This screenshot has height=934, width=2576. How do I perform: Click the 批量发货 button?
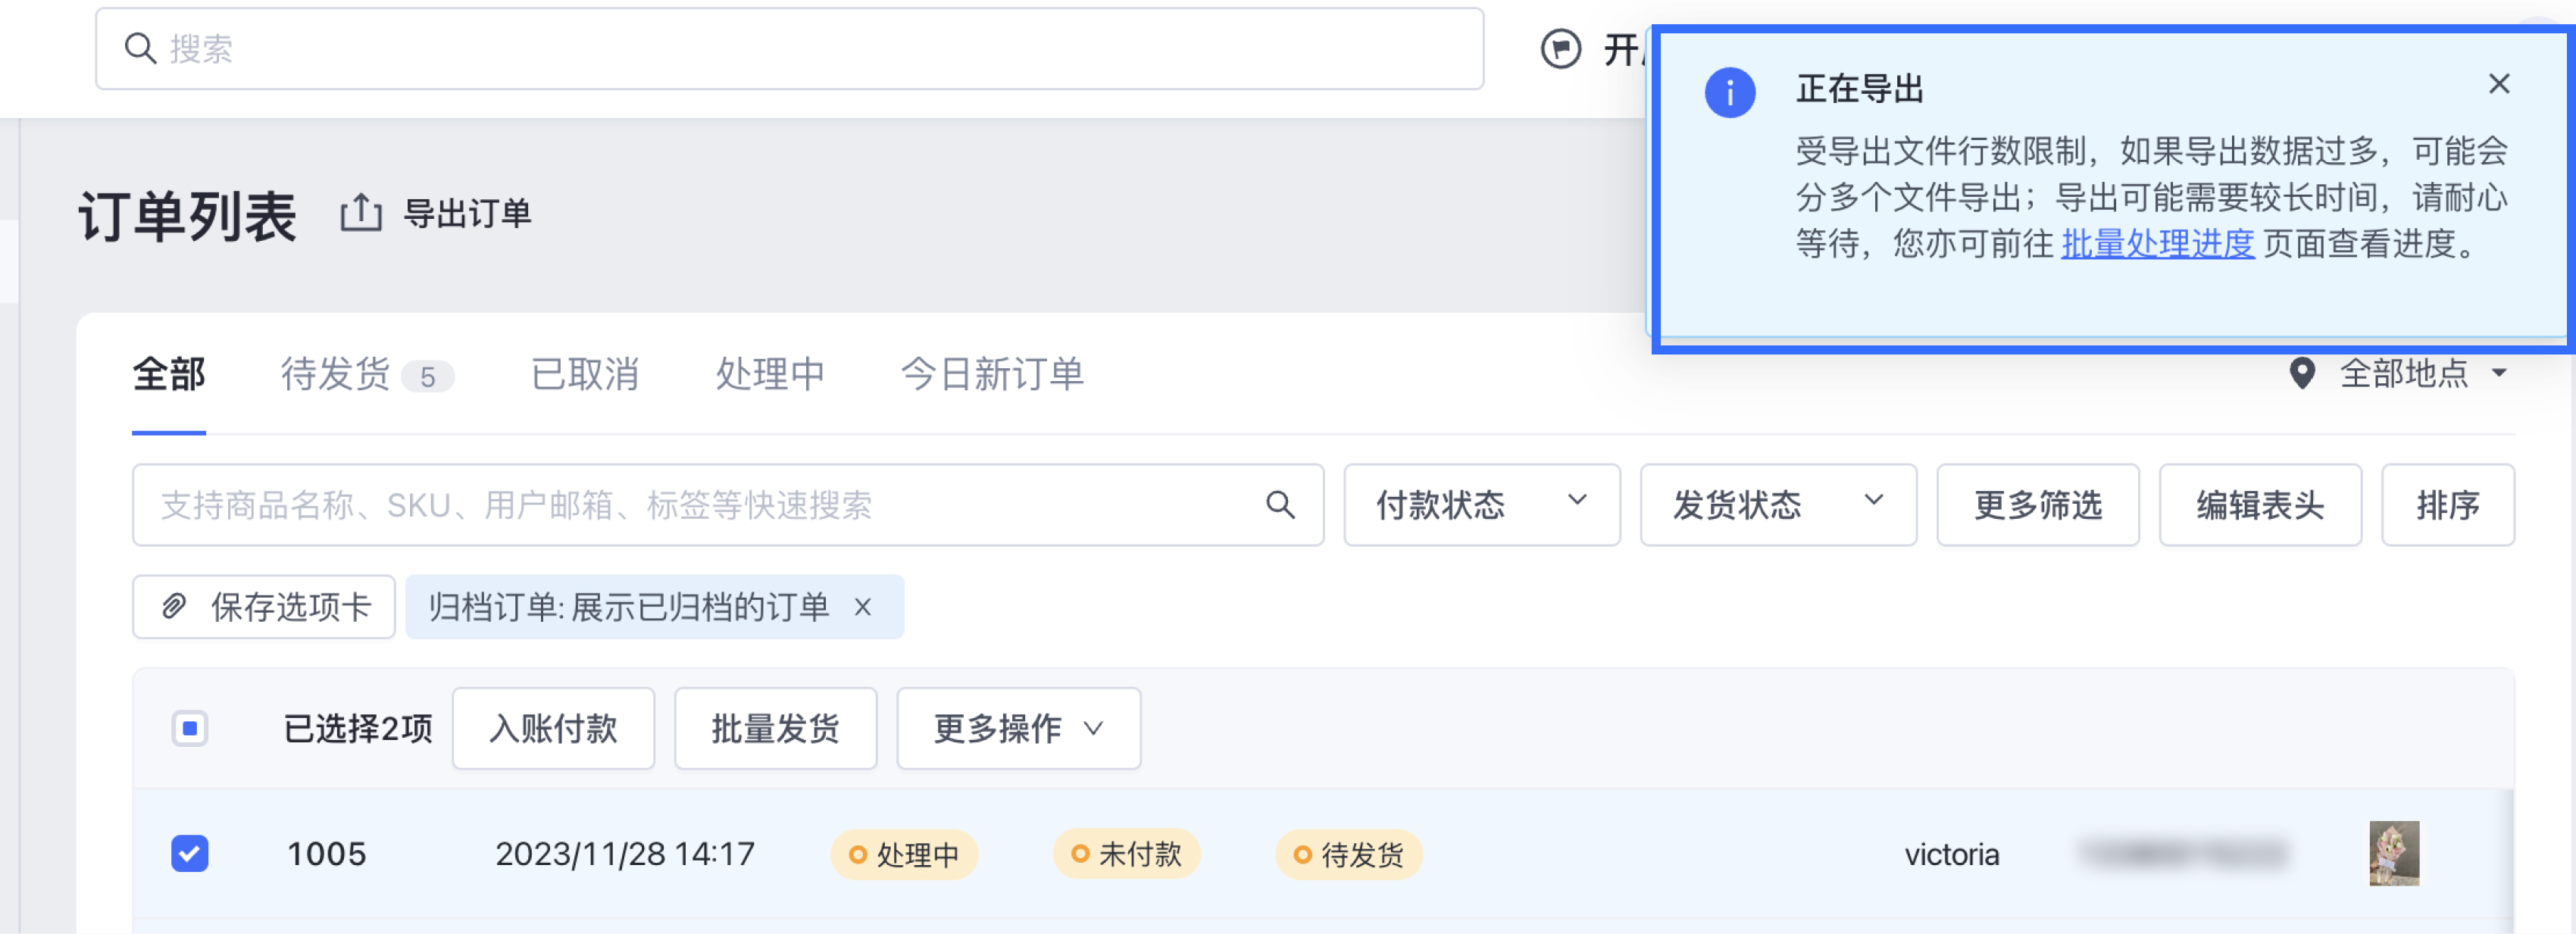(775, 728)
